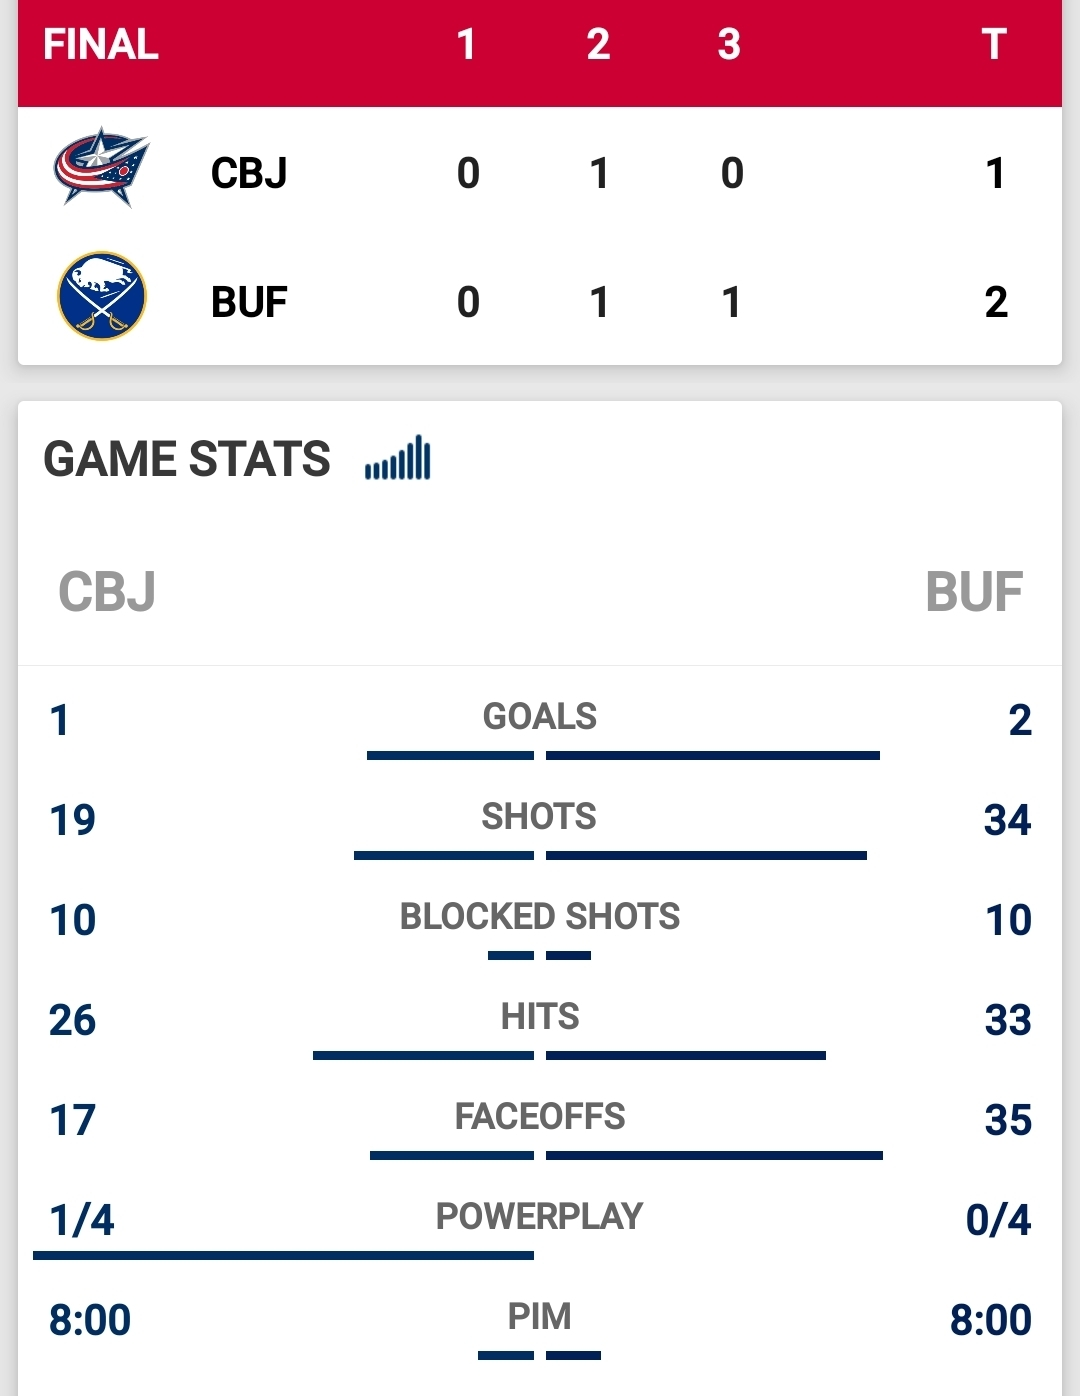Select the CBJ team name in scoreboard

coord(249,173)
